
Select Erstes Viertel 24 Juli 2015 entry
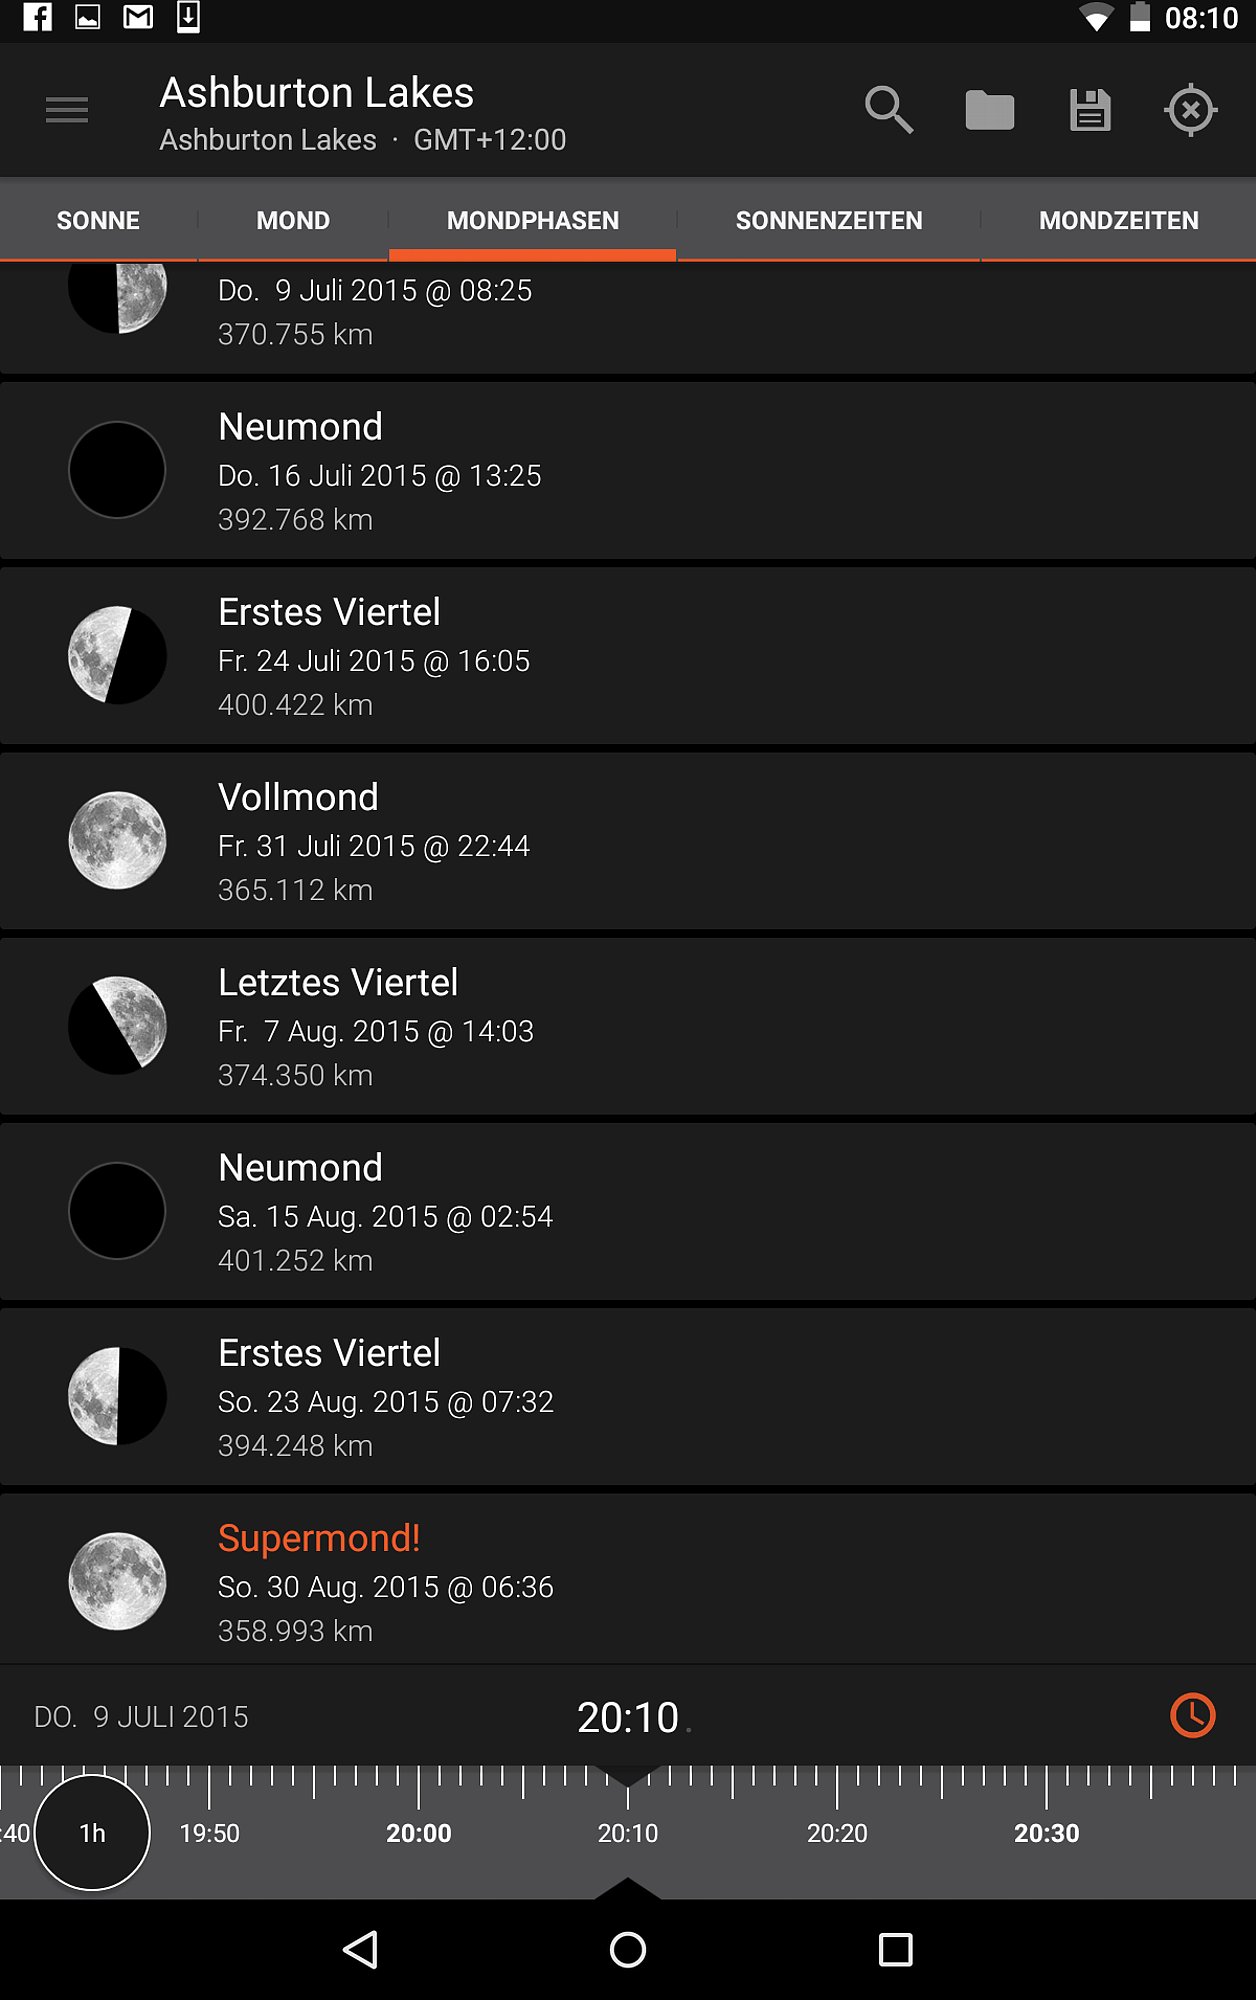[628, 655]
